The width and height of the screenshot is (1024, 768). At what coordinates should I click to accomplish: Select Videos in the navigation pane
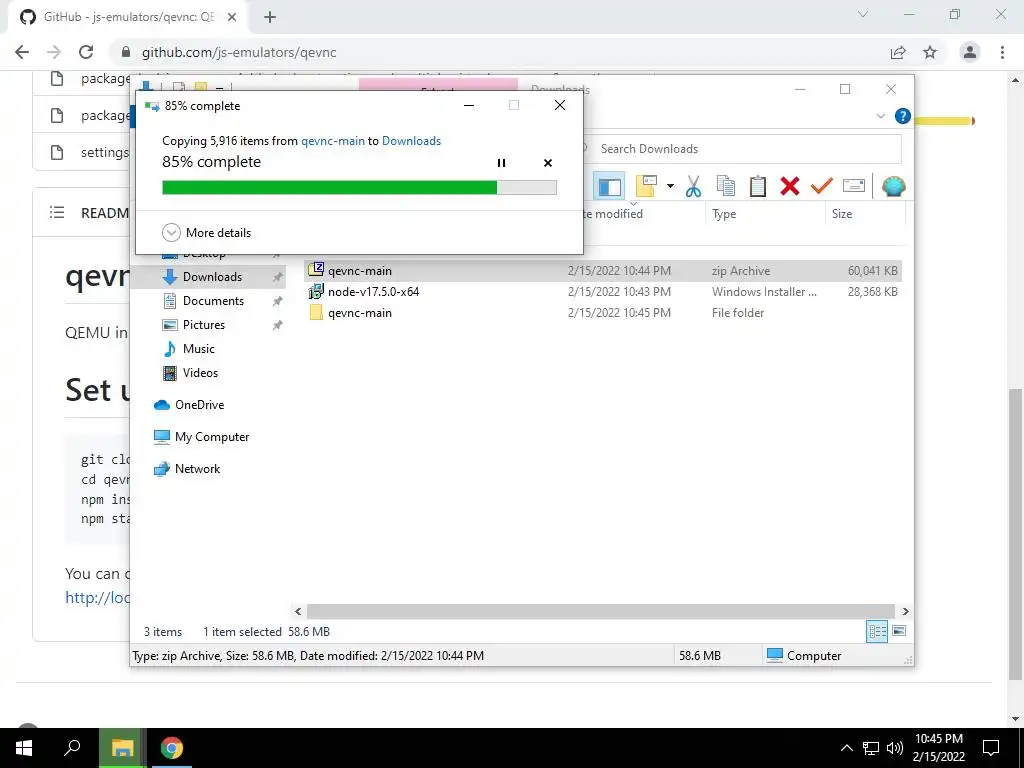click(x=200, y=373)
